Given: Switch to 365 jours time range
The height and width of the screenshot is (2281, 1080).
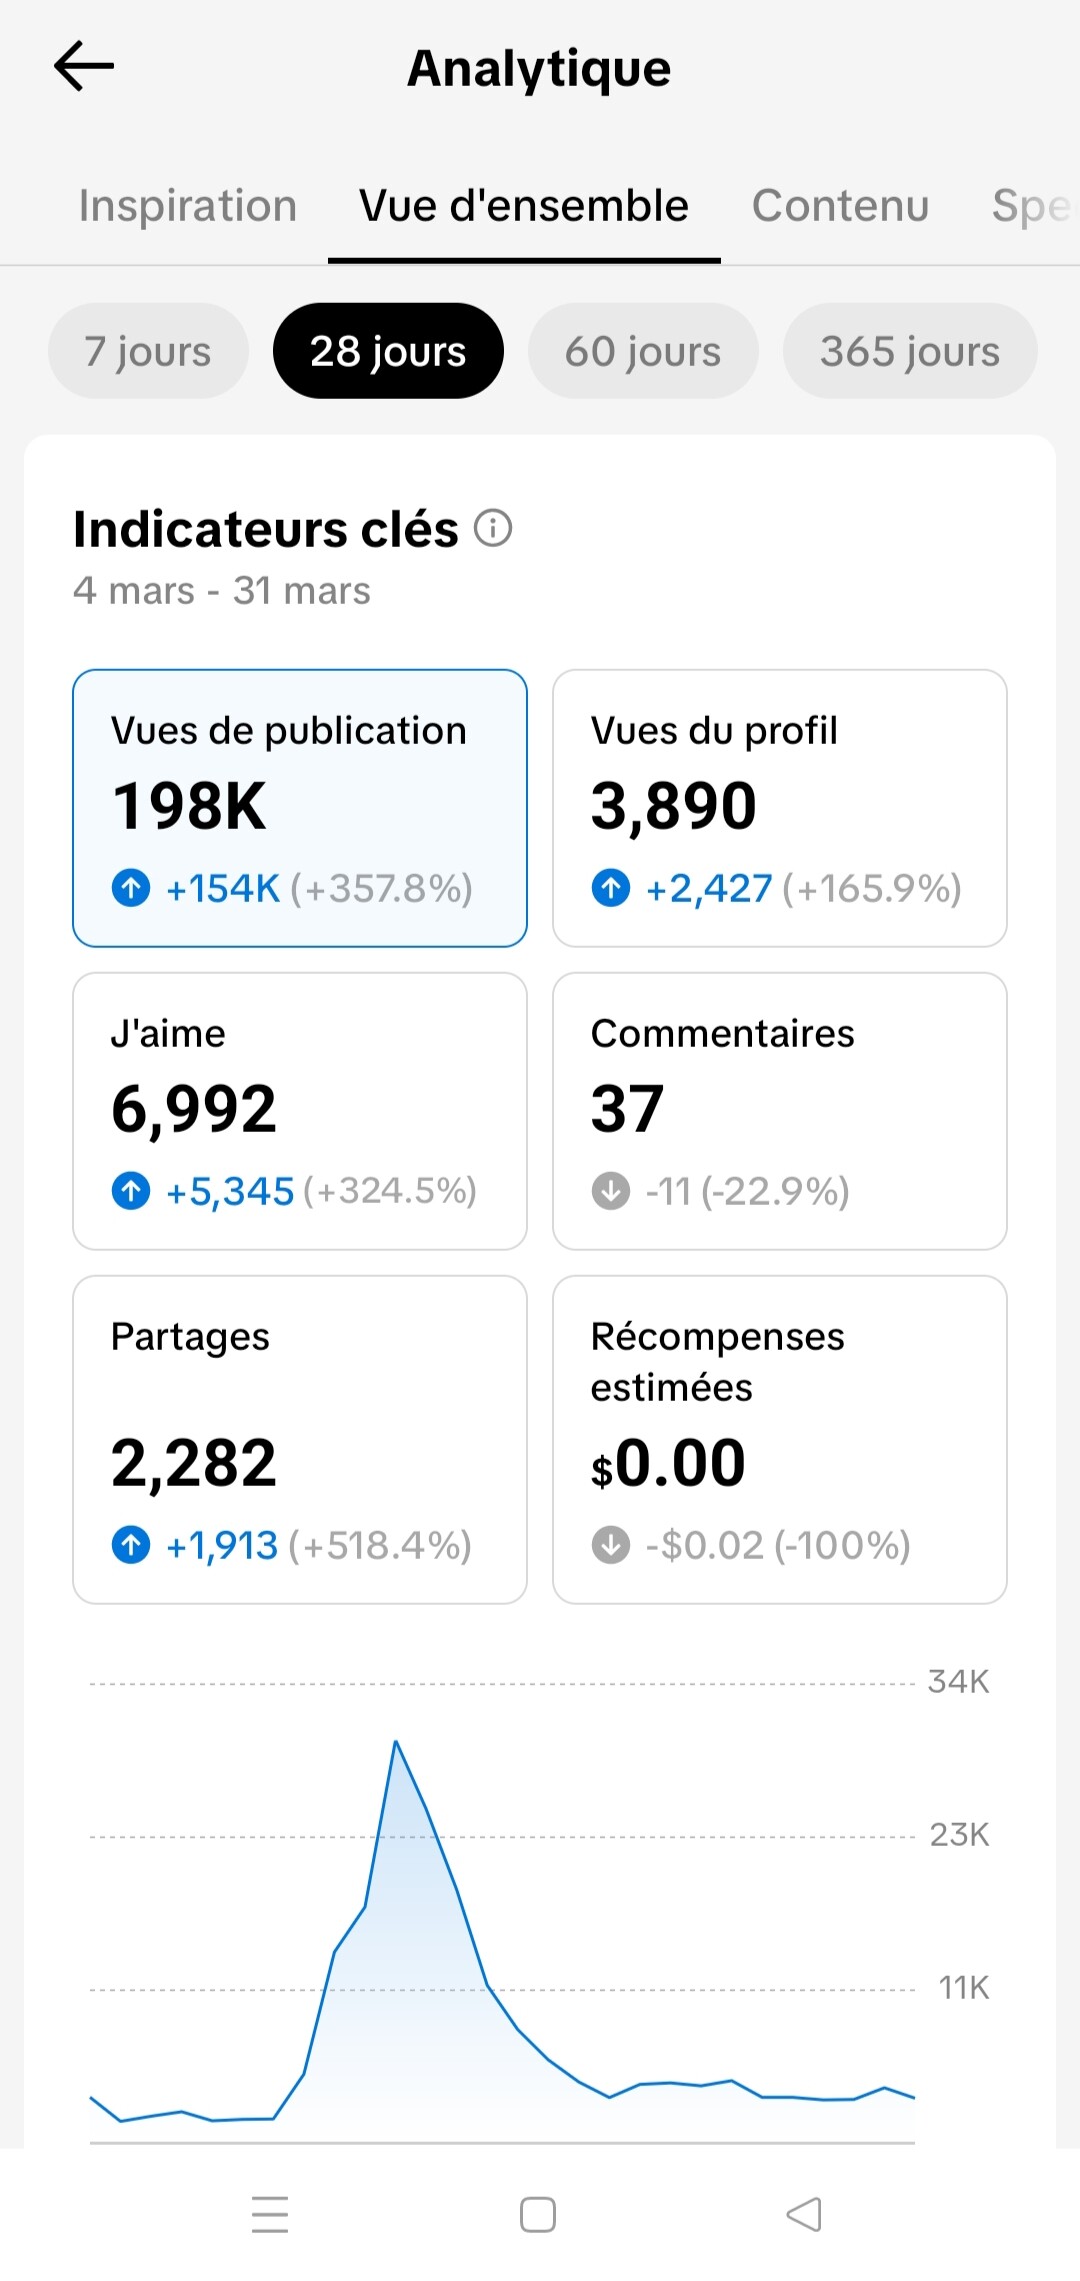Looking at the screenshot, I should coord(910,351).
